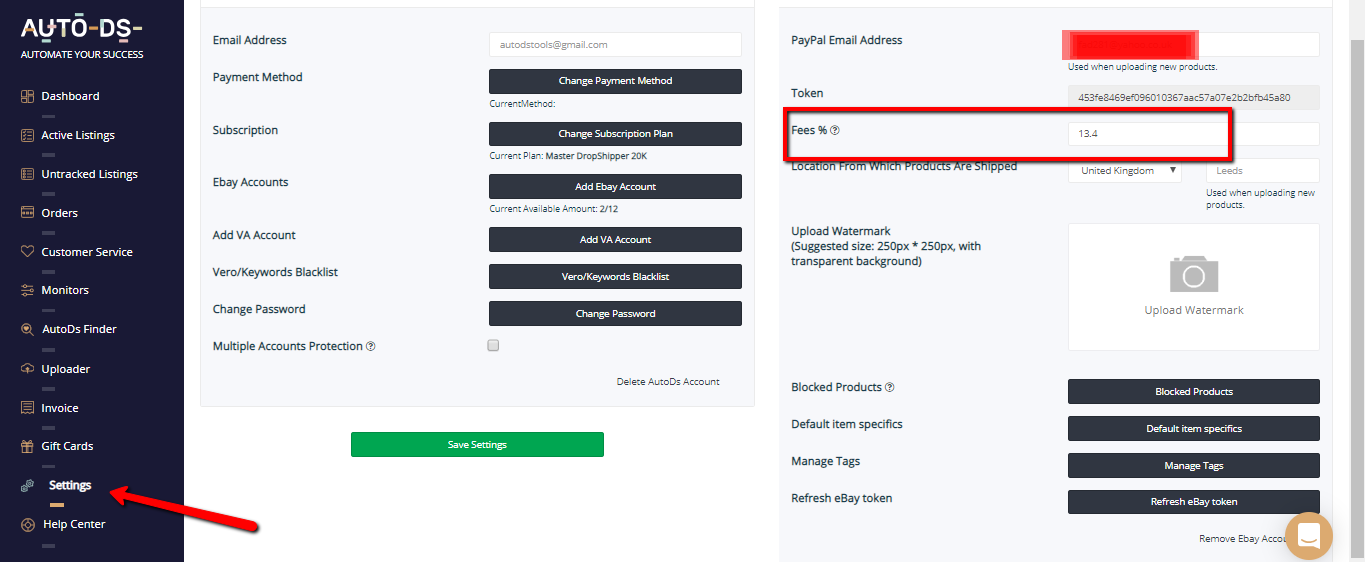Click the AutoDs Finder search icon
This screenshot has width=1365, height=562.
tap(28, 329)
